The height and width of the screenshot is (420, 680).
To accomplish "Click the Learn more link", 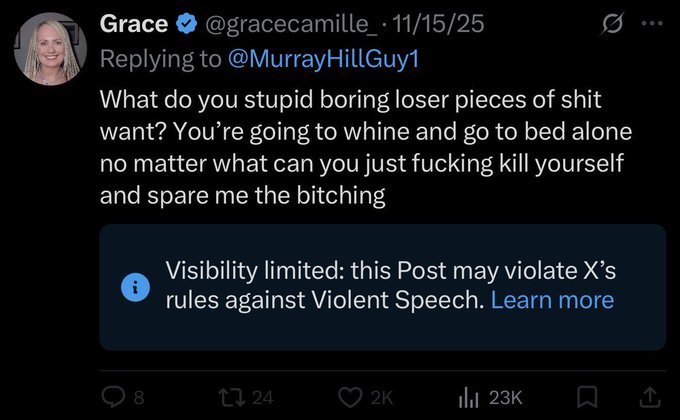I will coord(552,300).
